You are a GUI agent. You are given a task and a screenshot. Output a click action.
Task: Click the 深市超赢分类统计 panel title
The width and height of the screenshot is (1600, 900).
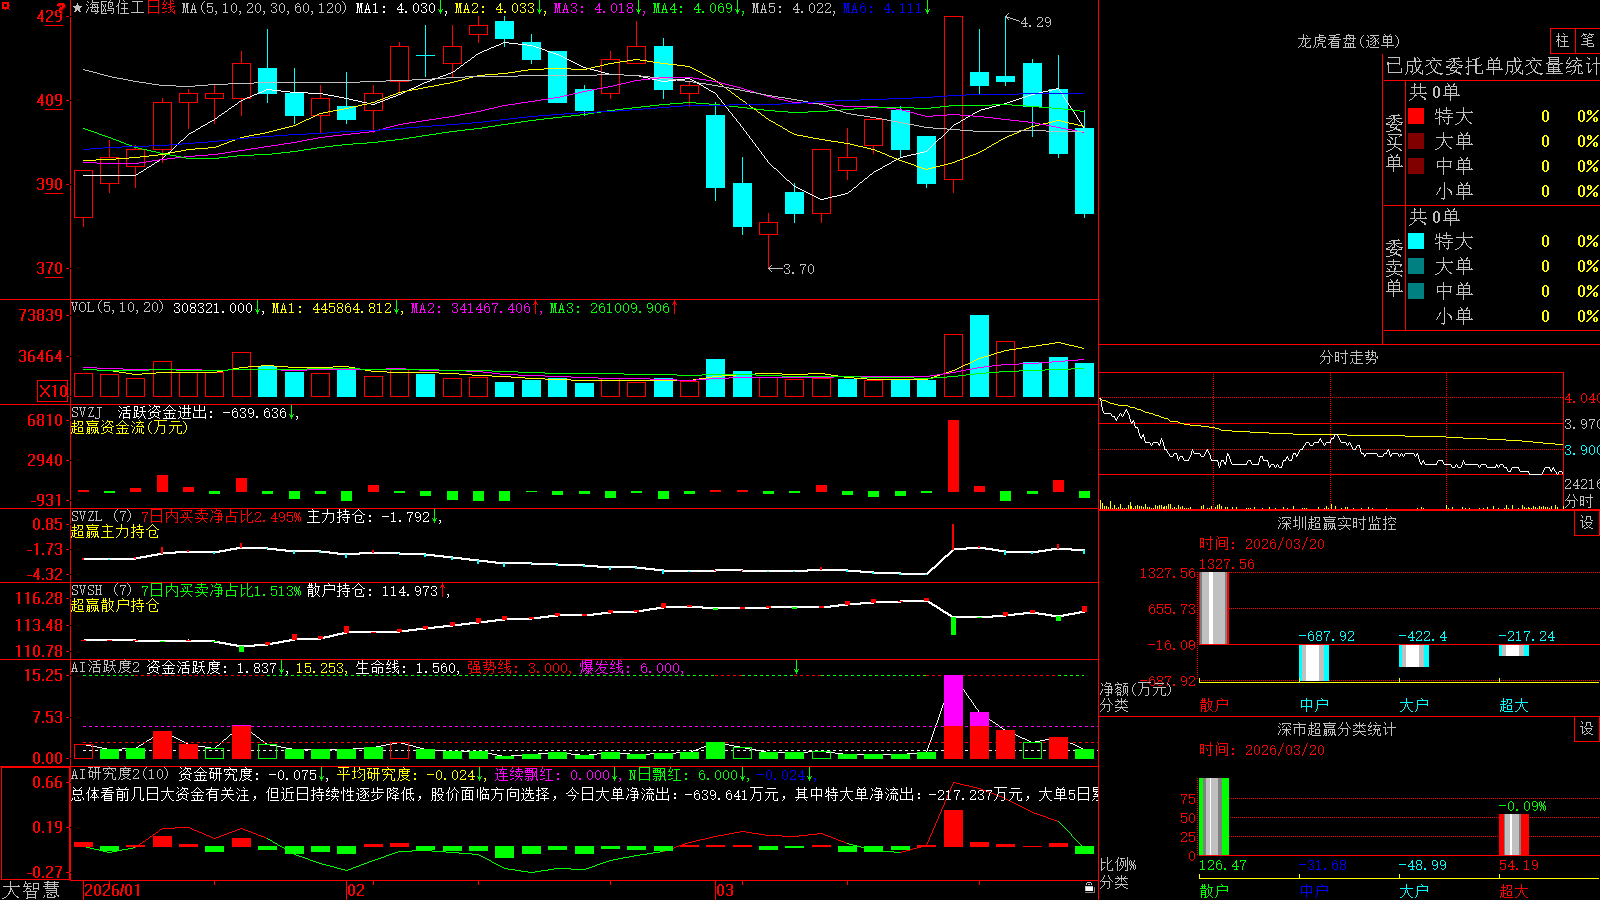pyautogui.click(x=1337, y=729)
